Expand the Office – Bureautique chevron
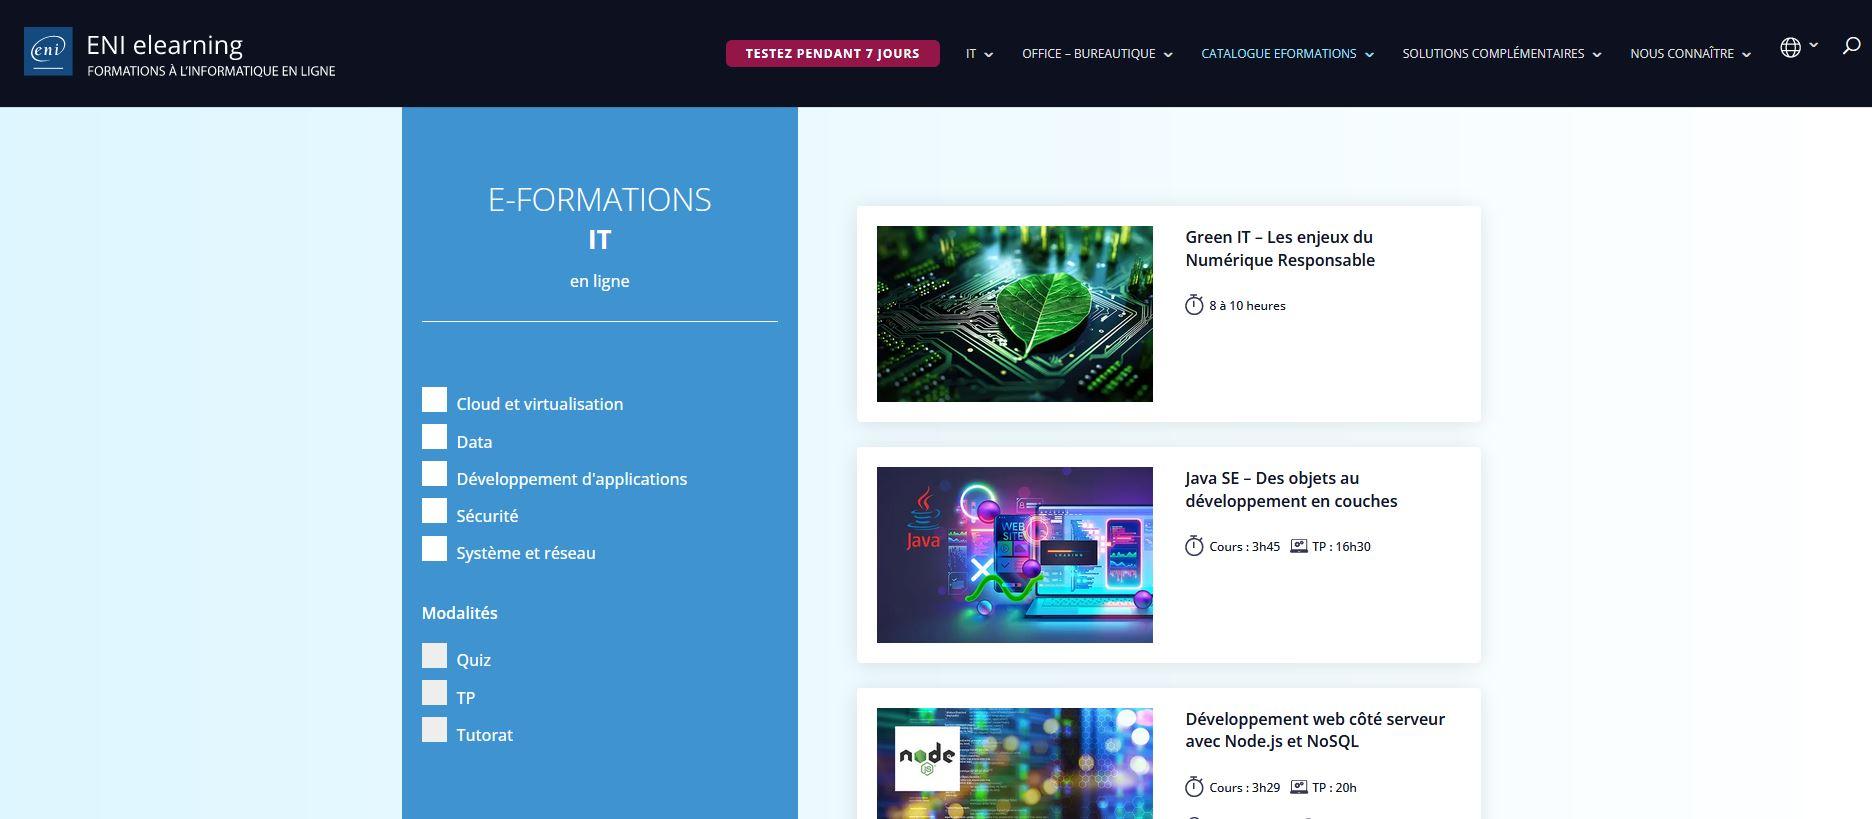This screenshot has width=1872, height=819. pyautogui.click(x=1168, y=55)
